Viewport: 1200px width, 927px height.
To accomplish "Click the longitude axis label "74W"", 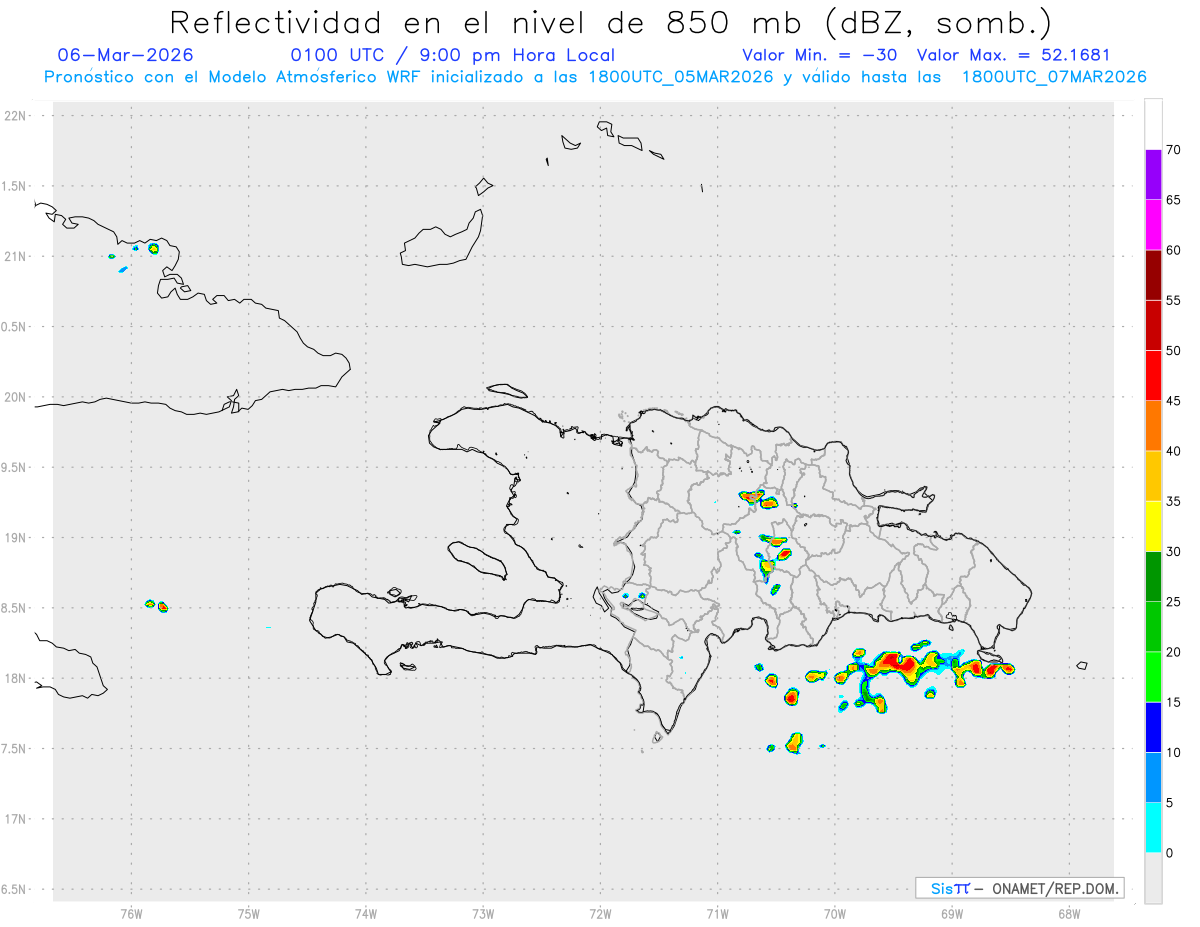I will coord(365,914).
